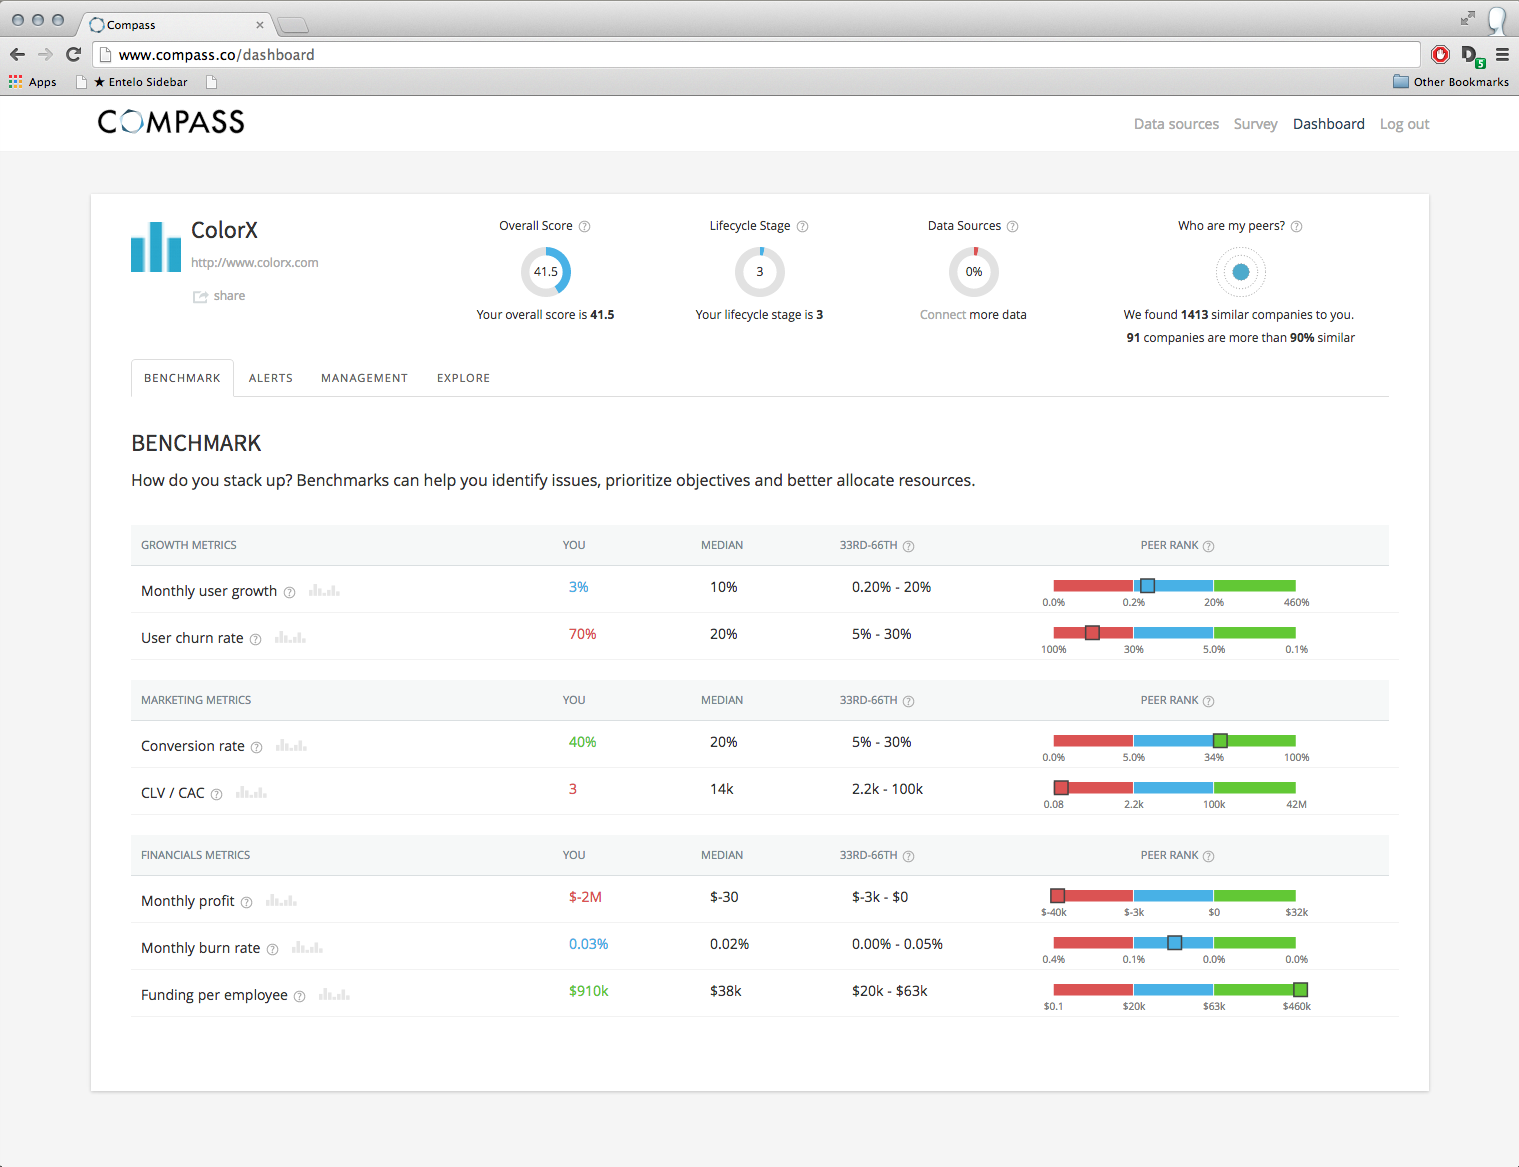Image resolution: width=1519 pixels, height=1167 pixels.
Task: Click the share link under ColorX
Action: pos(219,296)
